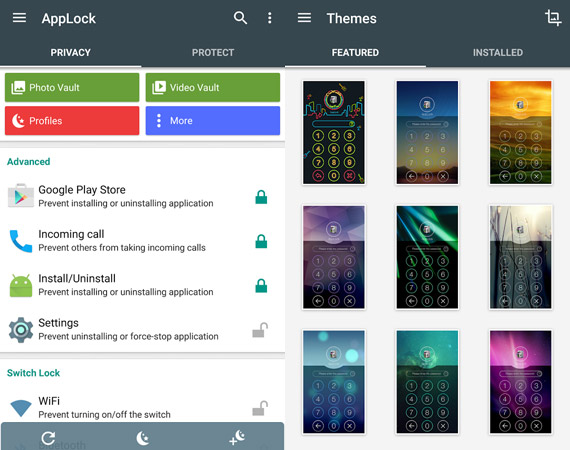Tap the refresh icon in bottom bar
570x450 pixels.
tap(48, 438)
